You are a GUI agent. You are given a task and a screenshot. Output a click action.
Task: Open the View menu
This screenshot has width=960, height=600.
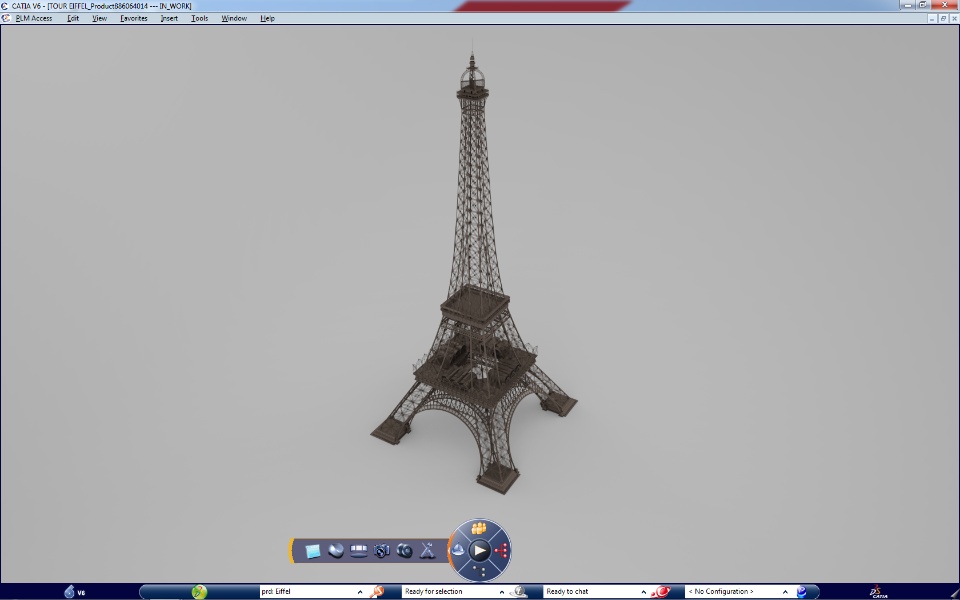pos(99,18)
